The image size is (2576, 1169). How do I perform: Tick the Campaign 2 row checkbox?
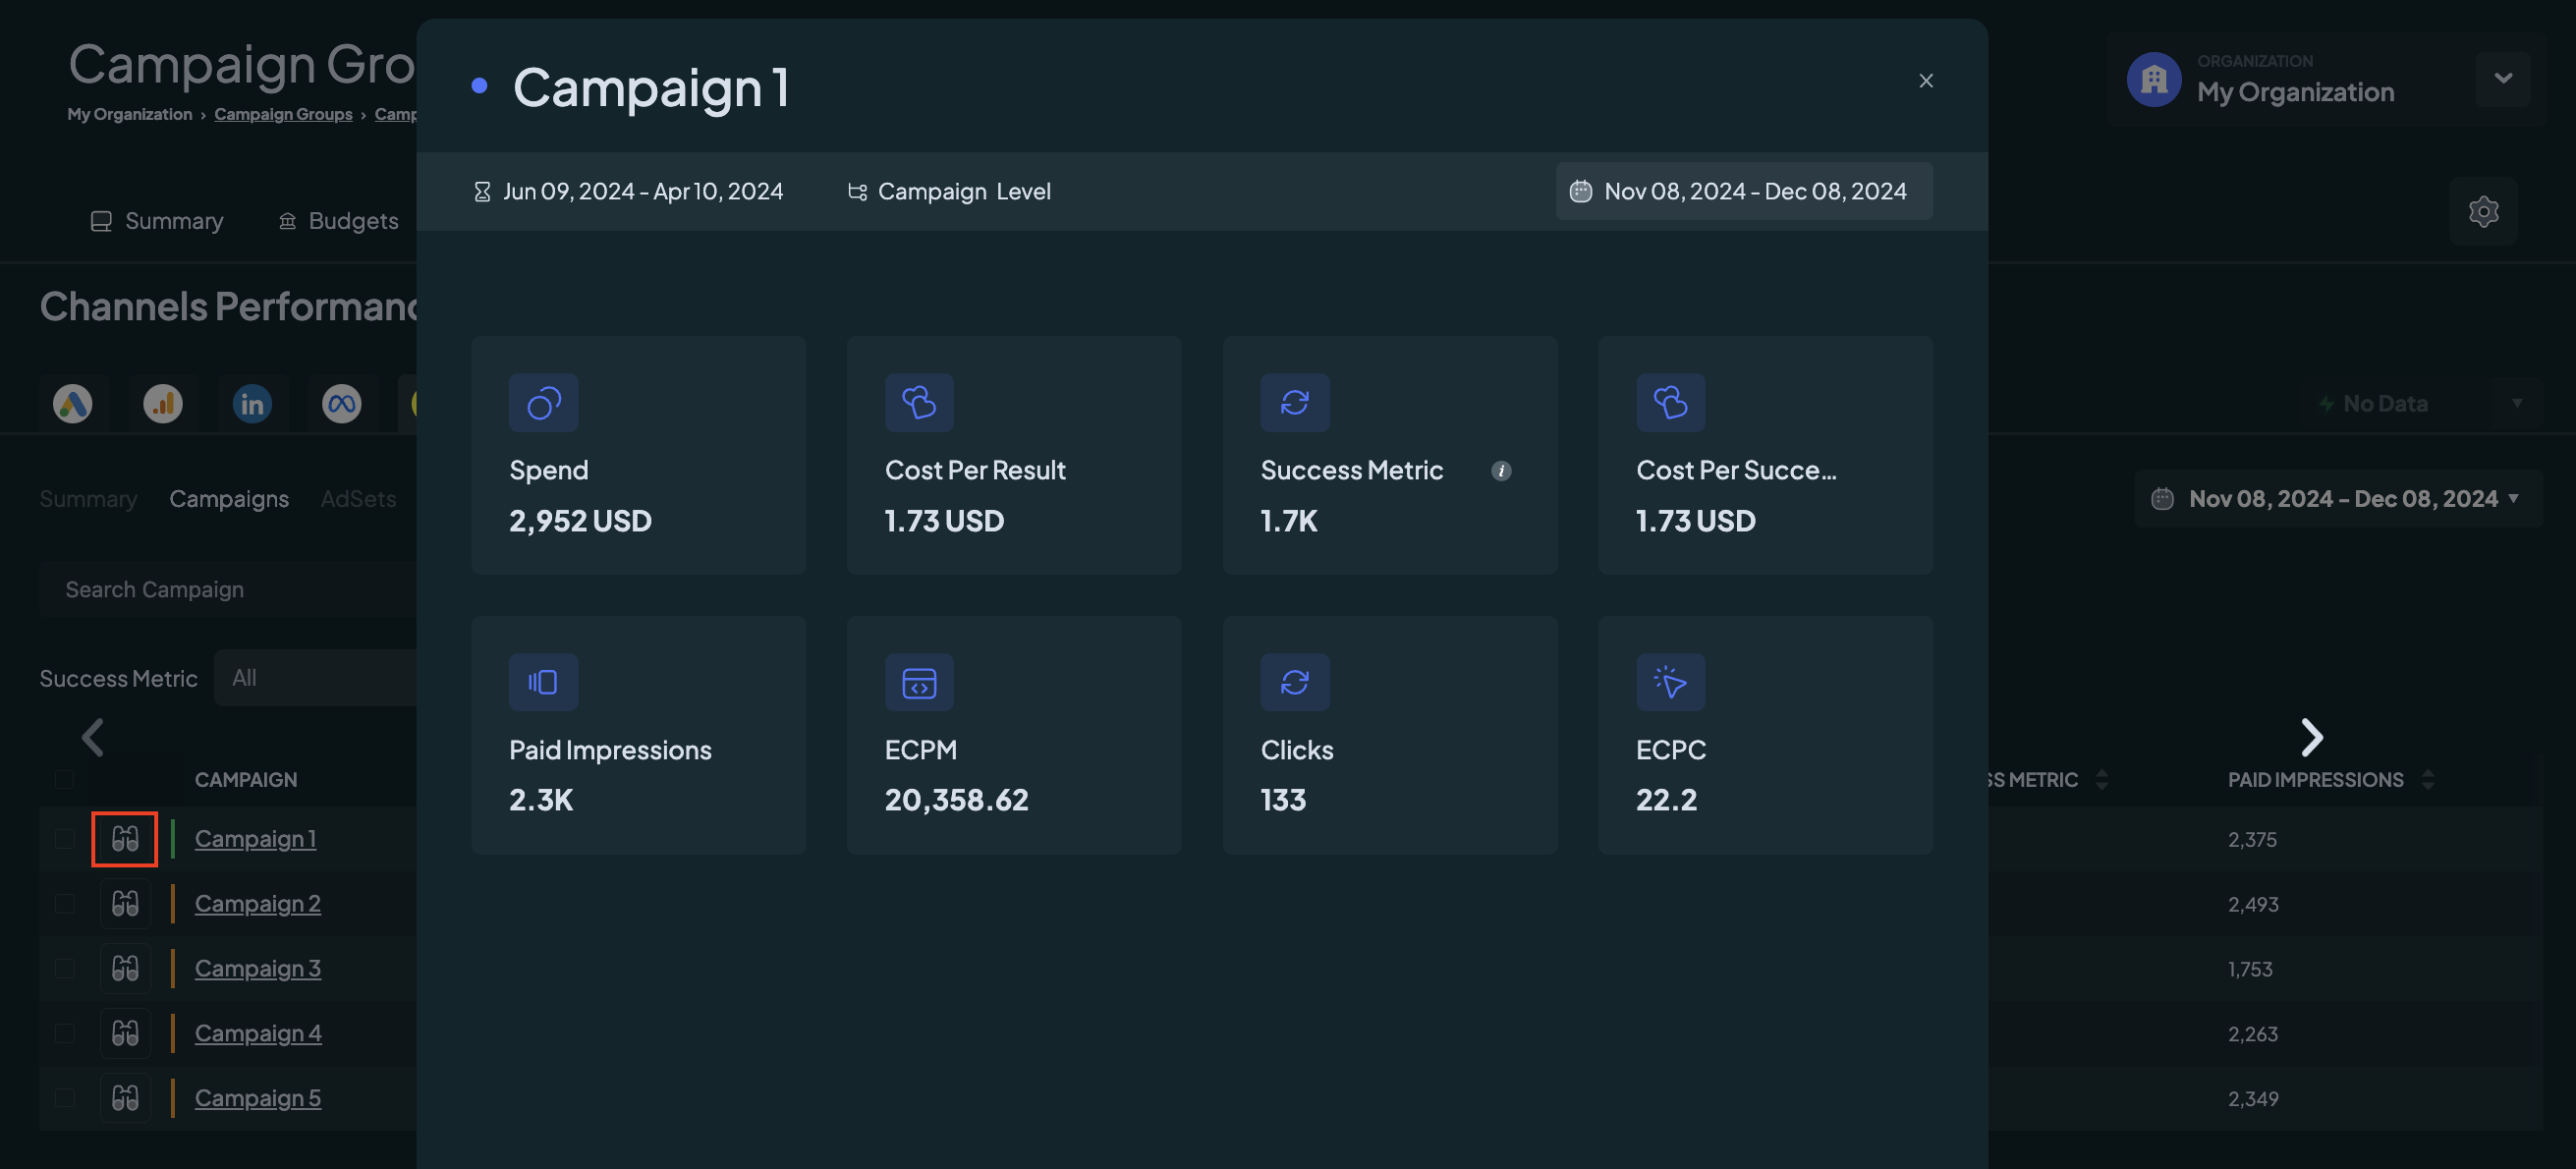click(64, 904)
